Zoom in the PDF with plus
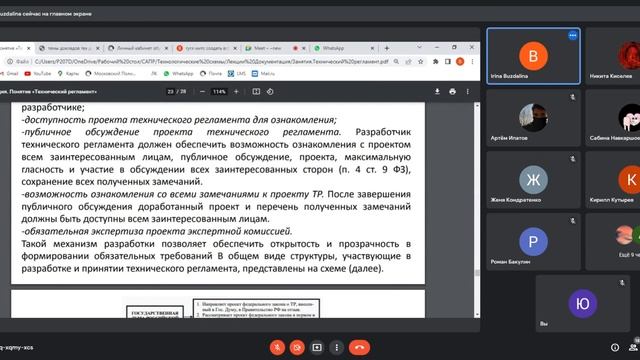 pyautogui.click(x=236, y=91)
